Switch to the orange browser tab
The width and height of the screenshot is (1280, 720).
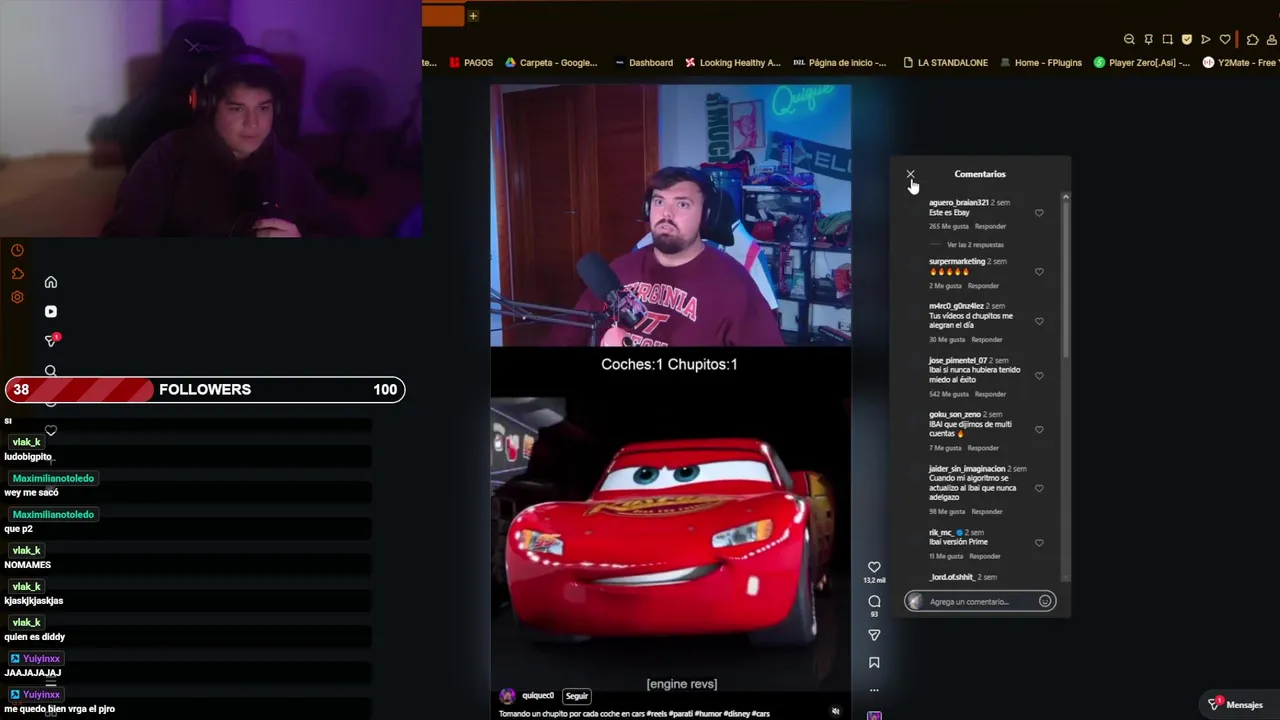coord(443,15)
